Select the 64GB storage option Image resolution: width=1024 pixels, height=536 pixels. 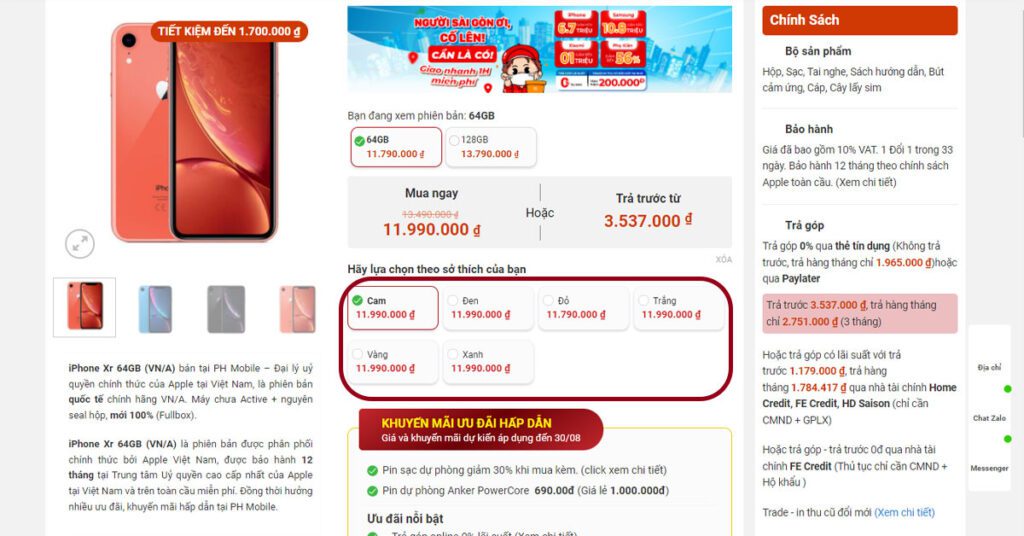click(396, 147)
